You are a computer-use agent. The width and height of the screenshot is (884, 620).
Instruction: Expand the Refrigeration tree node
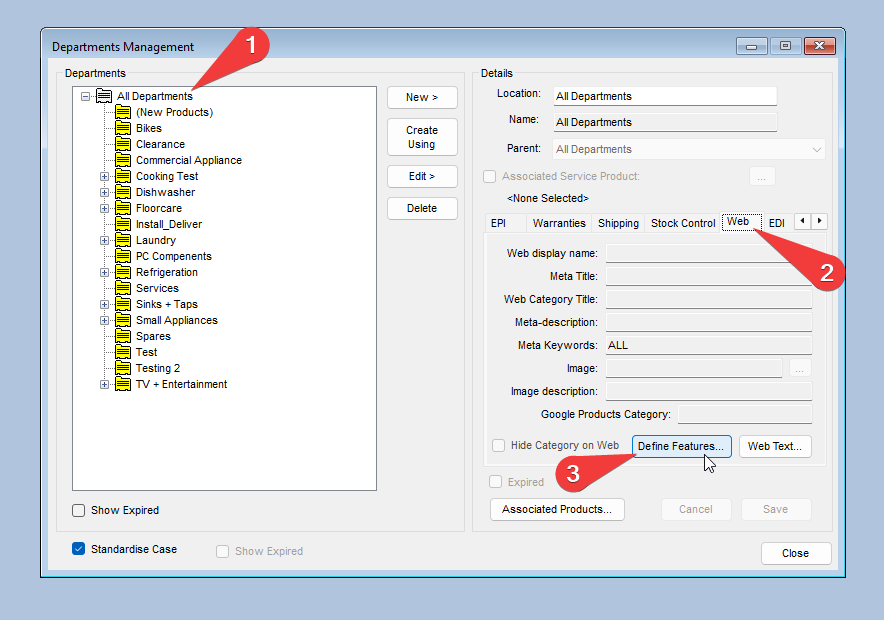104,272
